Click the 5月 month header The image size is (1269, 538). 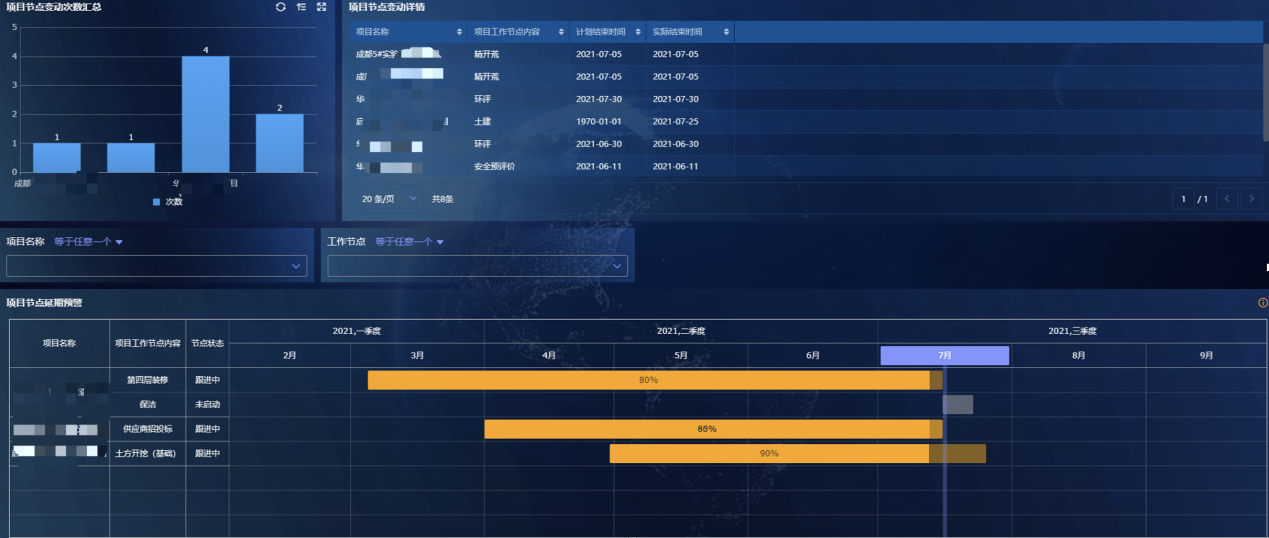(681, 355)
